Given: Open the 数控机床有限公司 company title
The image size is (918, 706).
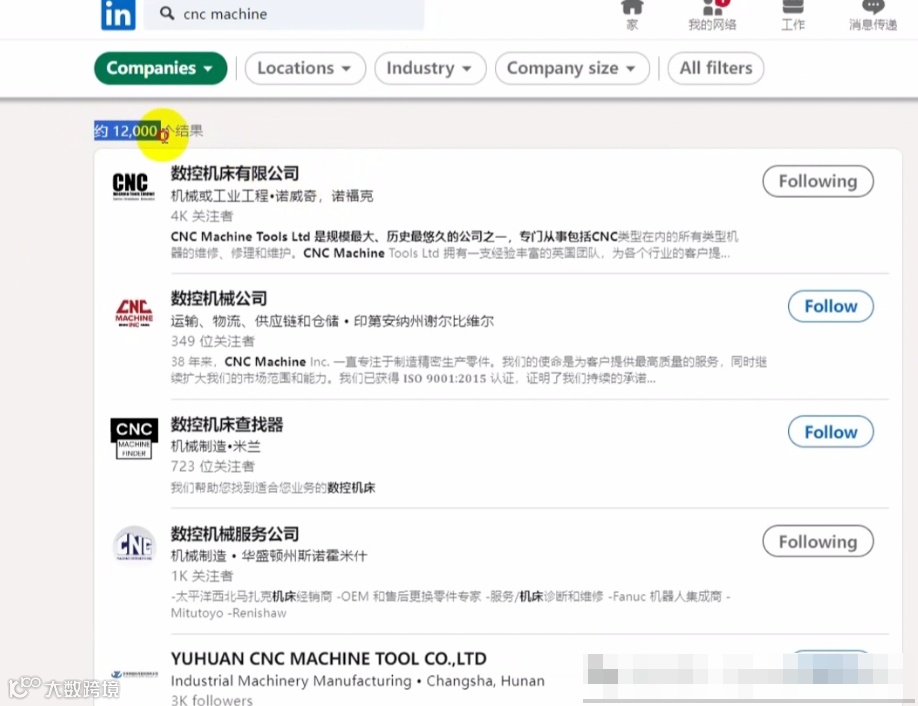Looking at the screenshot, I should coord(235,173).
